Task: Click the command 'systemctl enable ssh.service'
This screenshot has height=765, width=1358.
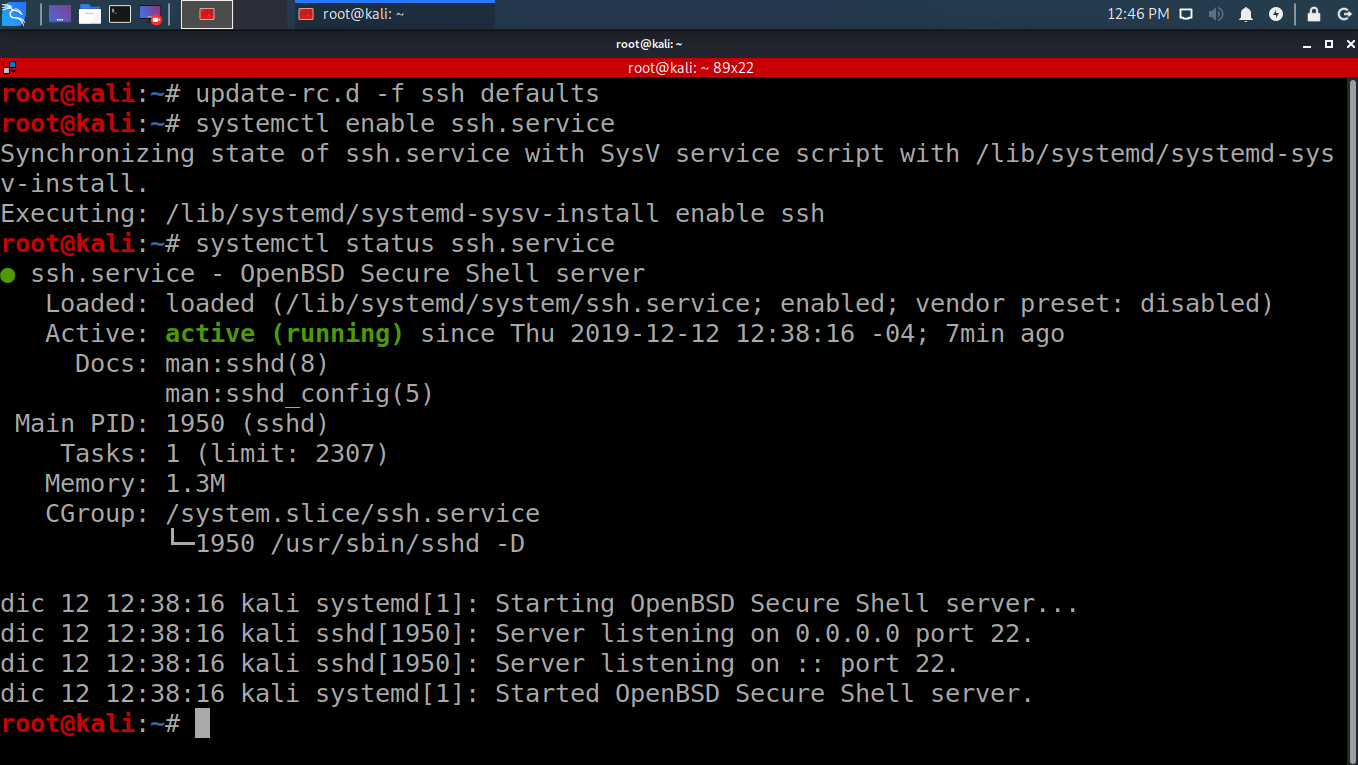Action: [x=405, y=124]
